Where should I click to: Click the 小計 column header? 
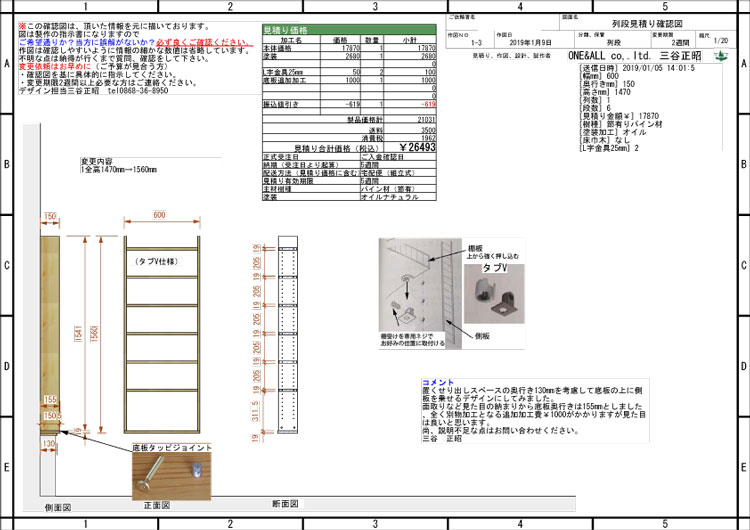[x=409, y=40]
